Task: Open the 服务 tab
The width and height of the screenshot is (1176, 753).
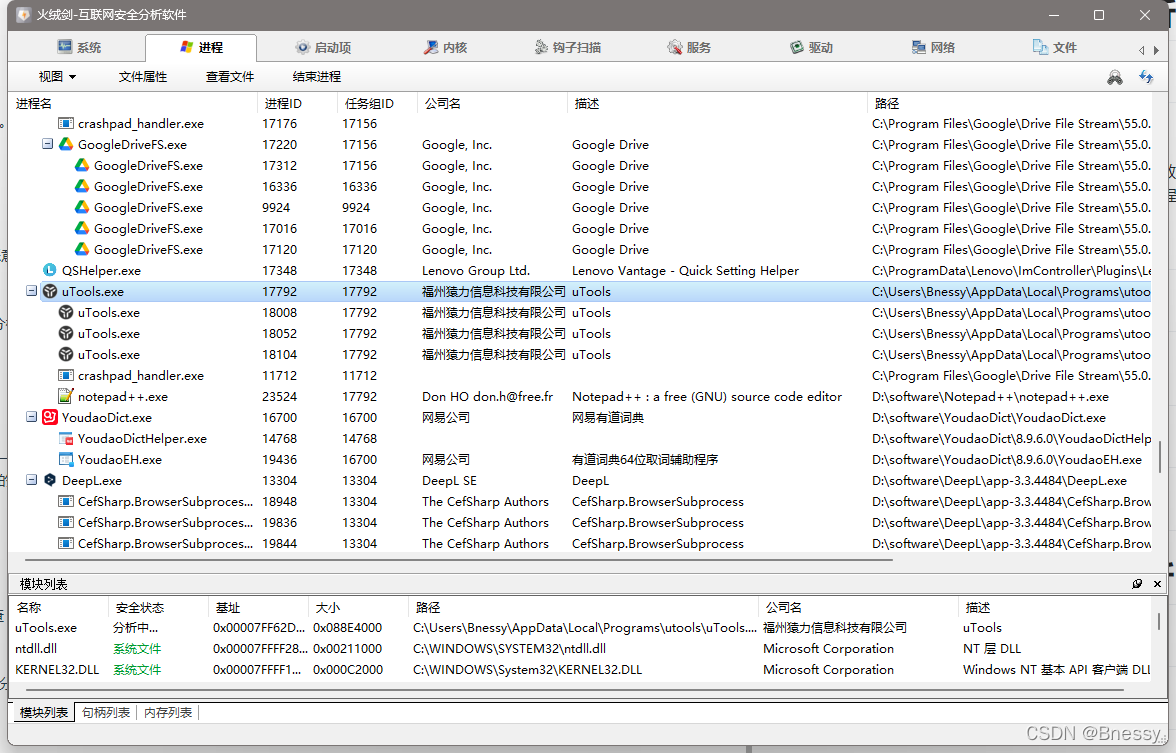Action: pos(689,47)
